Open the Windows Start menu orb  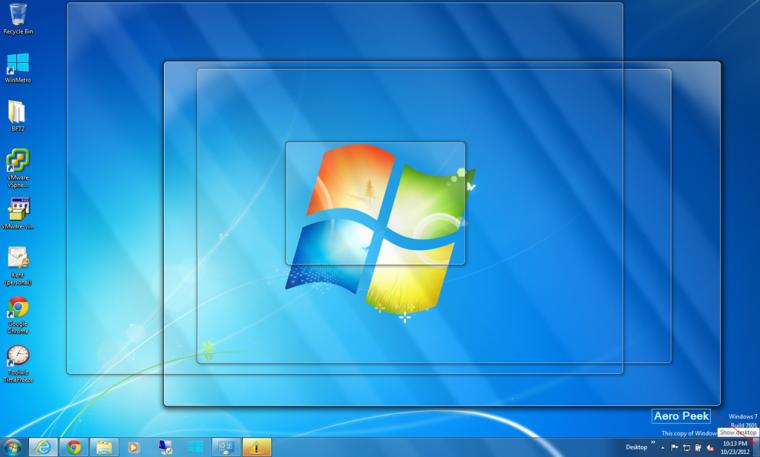tap(13, 447)
